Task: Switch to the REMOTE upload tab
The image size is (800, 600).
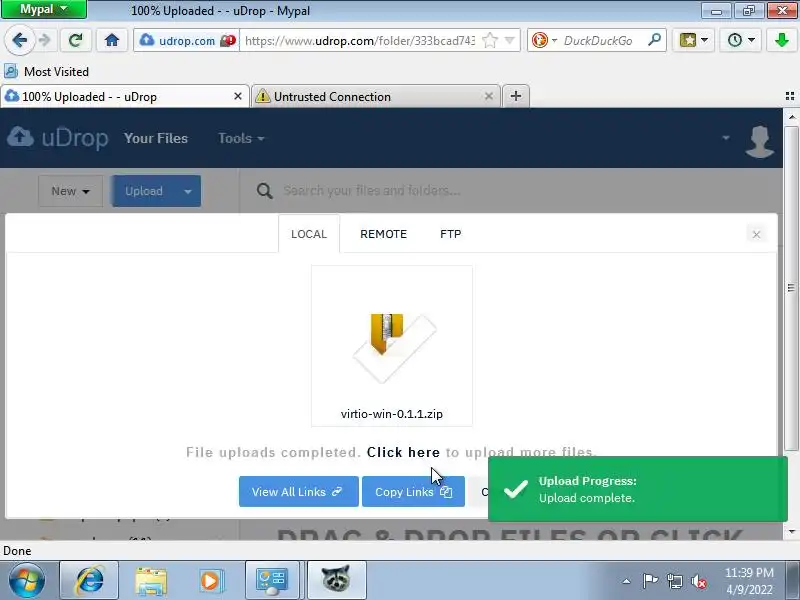Action: 384,234
